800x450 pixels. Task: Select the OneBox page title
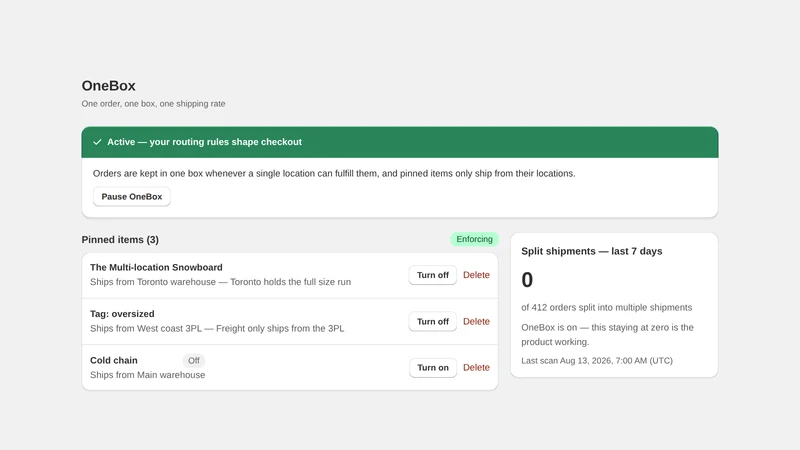point(109,86)
